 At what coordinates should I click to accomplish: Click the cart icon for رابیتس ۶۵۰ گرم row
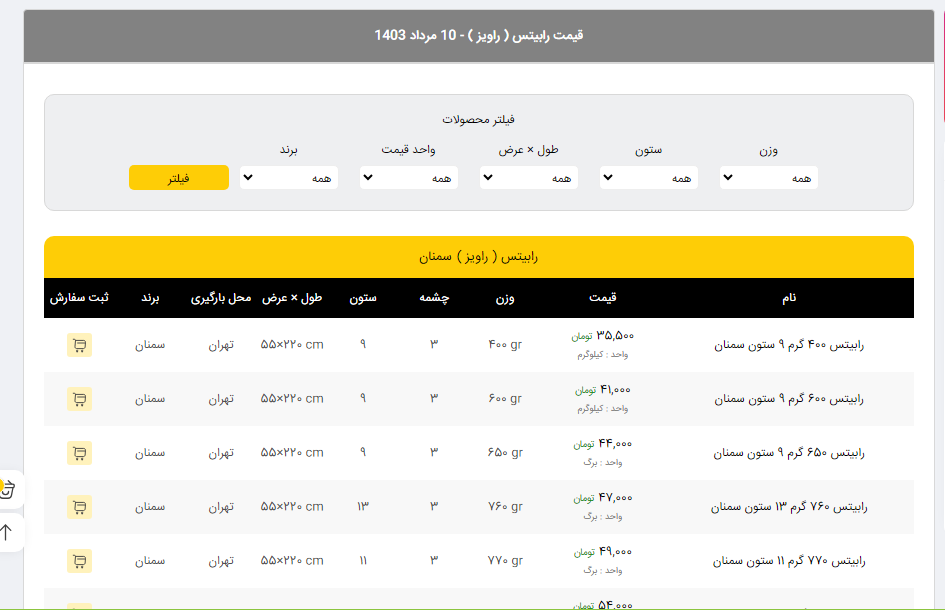(x=79, y=453)
